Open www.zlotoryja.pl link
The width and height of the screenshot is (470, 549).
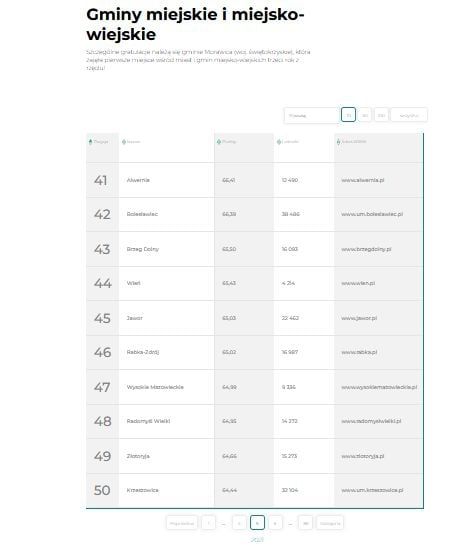[363, 456]
